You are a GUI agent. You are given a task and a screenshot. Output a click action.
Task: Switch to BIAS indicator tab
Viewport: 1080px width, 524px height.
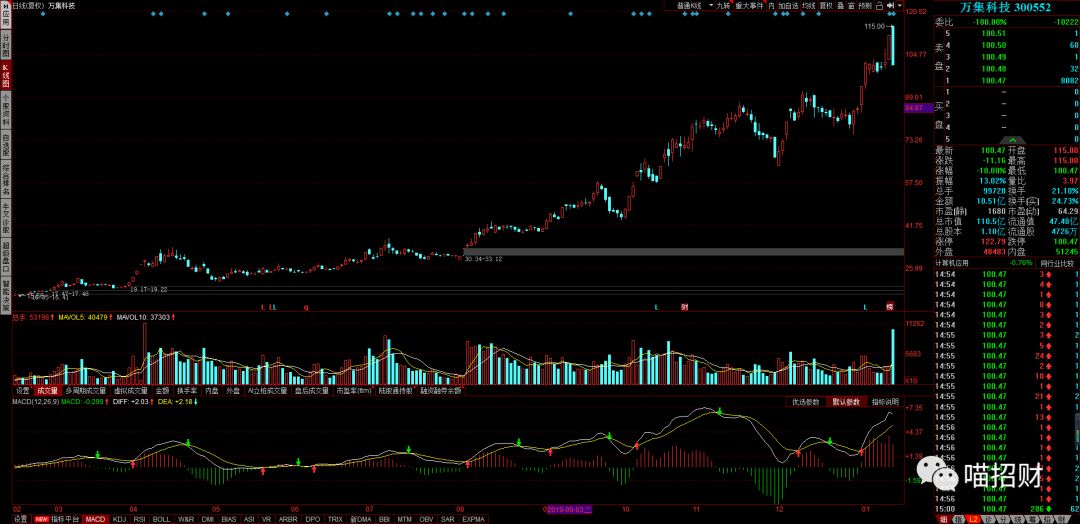click(229, 519)
